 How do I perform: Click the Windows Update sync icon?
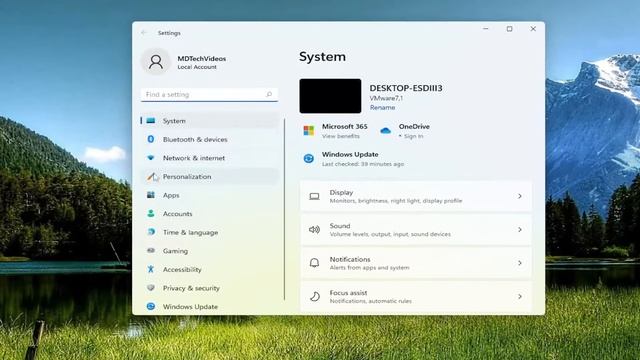[x=309, y=158]
